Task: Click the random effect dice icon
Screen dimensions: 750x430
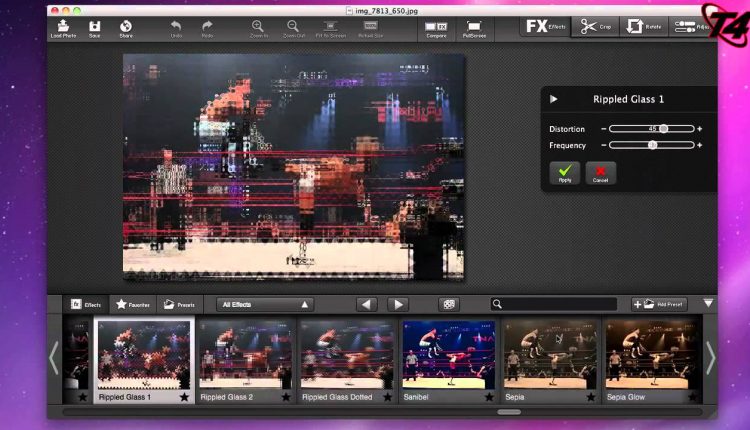Action: click(x=449, y=305)
